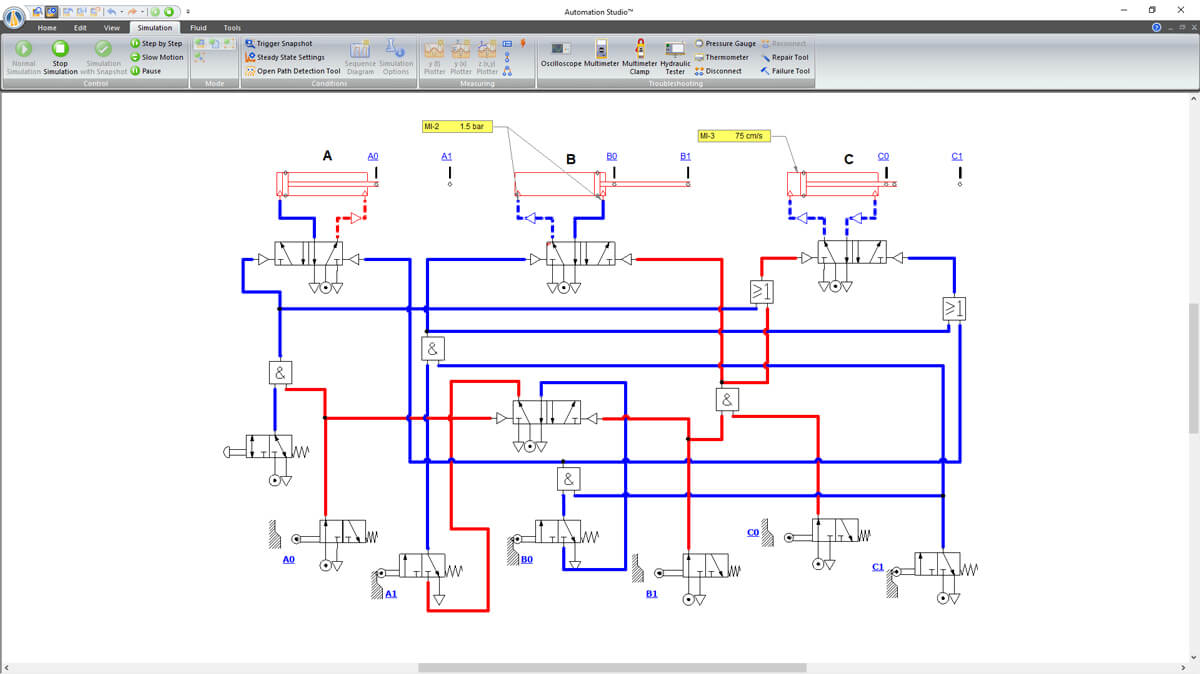Use the Disconnect tool

pyautogui.click(x=719, y=71)
